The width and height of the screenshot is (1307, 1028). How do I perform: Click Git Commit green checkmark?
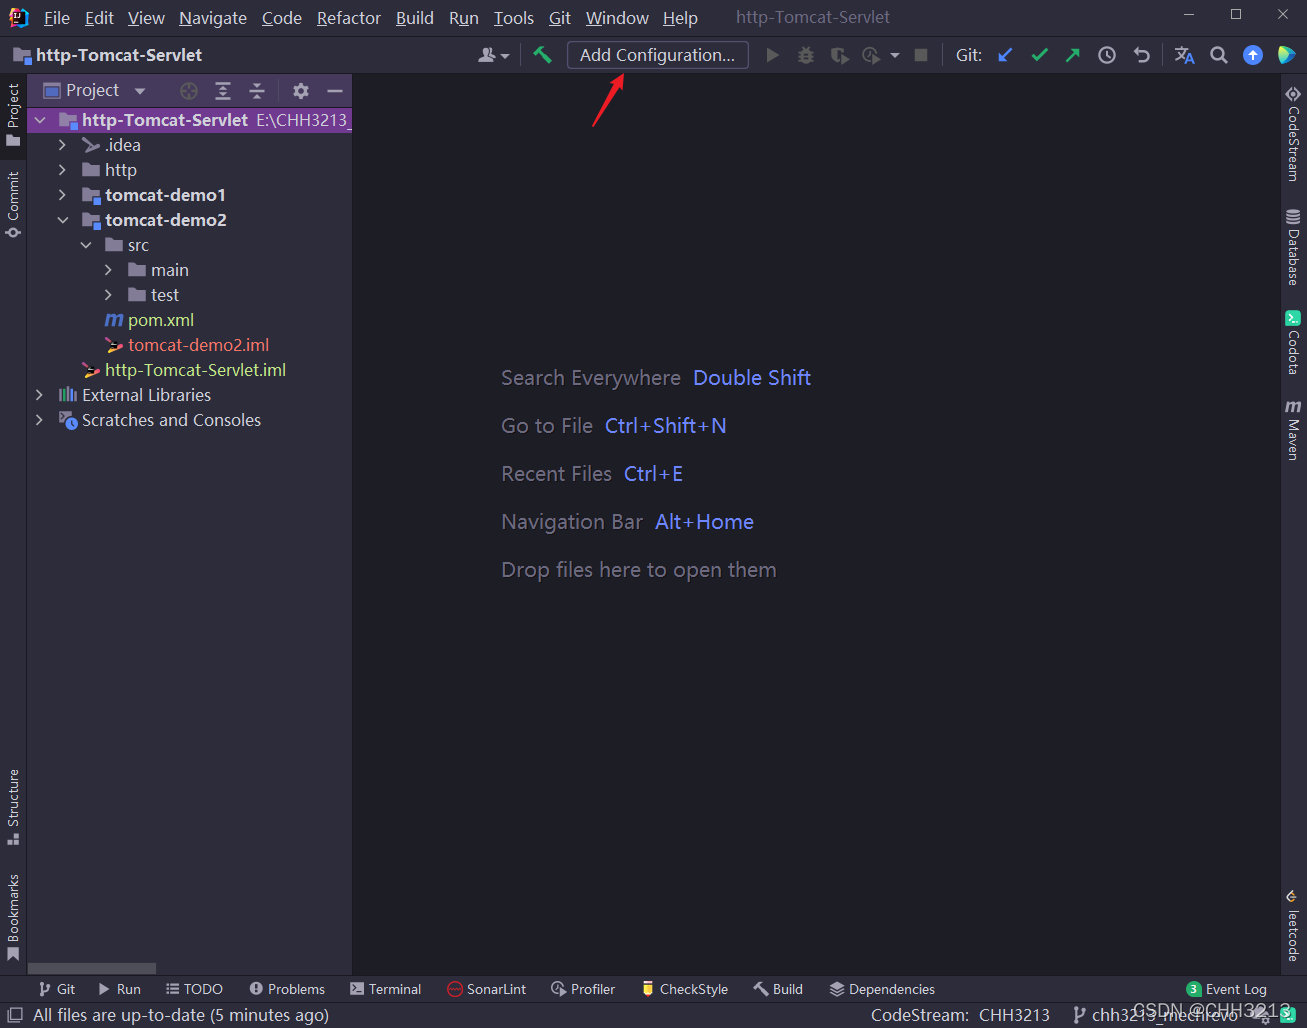1039,55
